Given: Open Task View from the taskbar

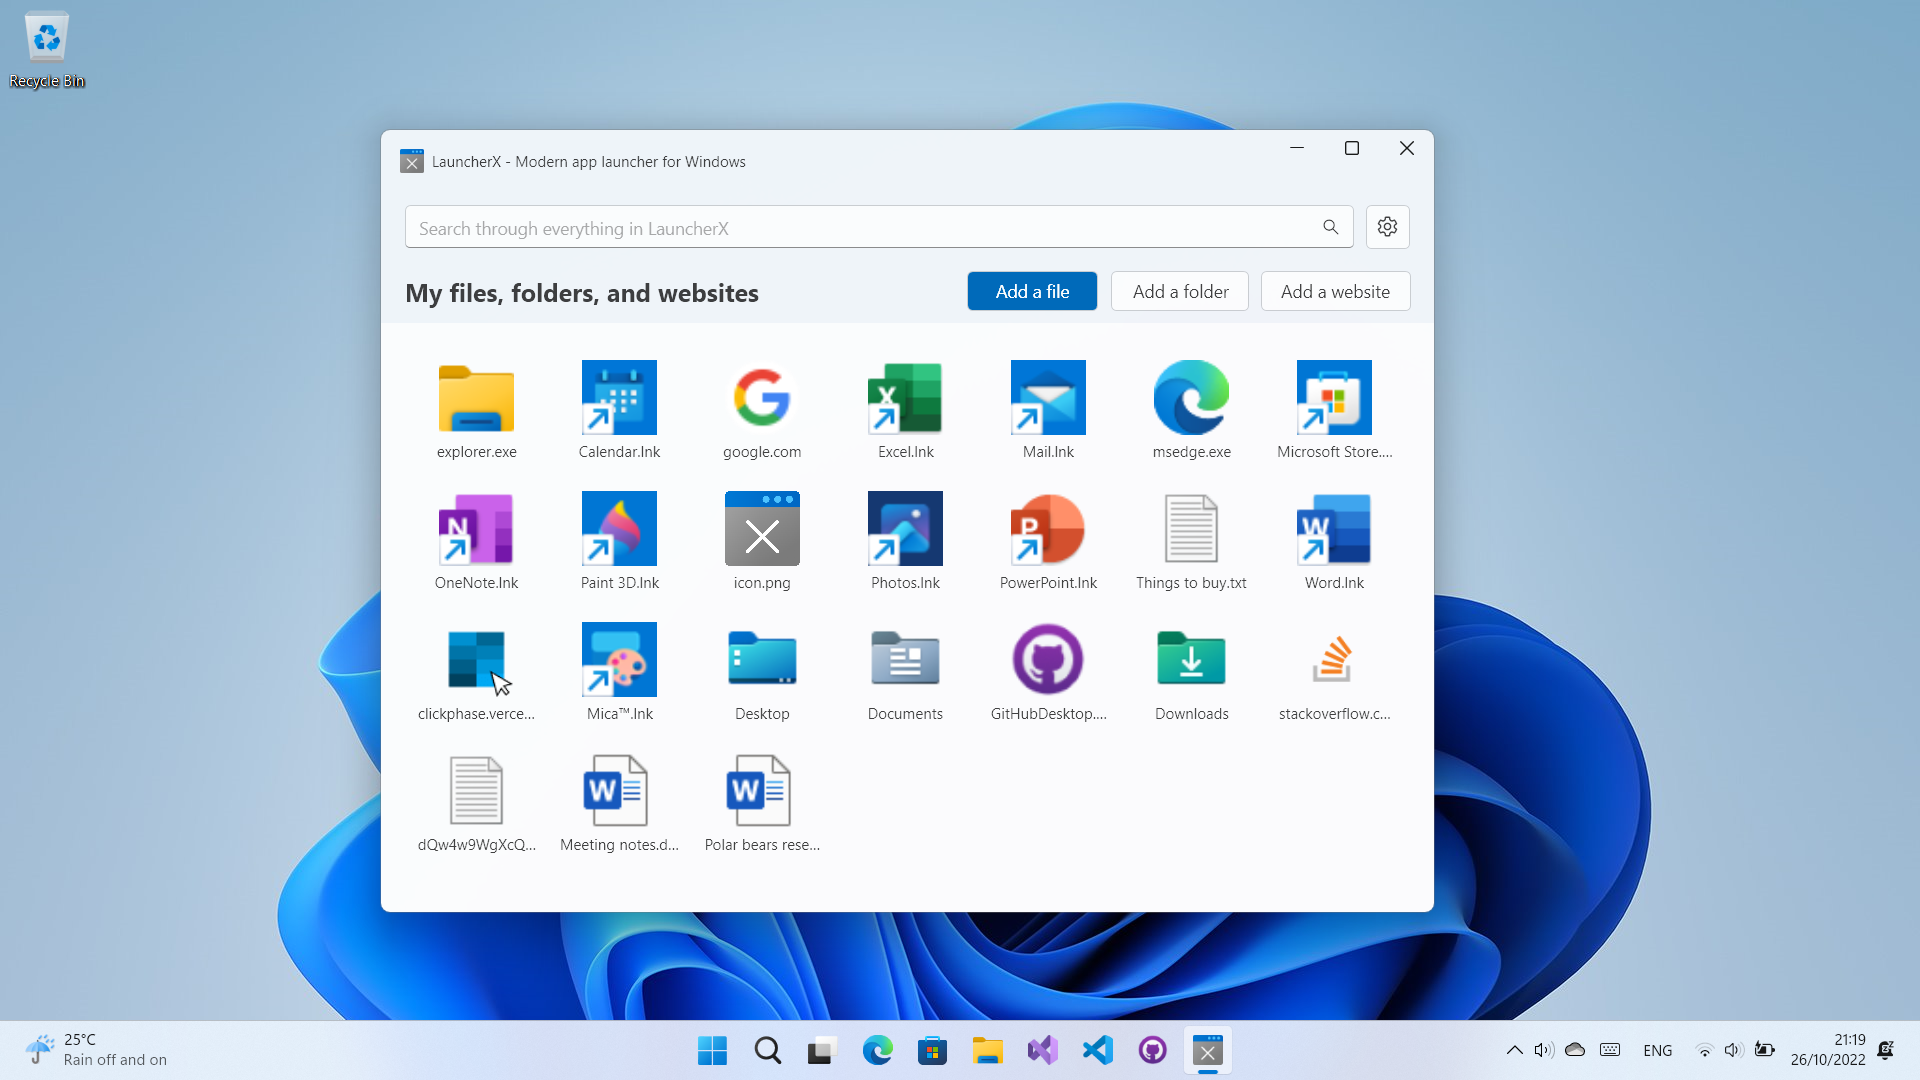Looking at the screenshot, I should coord(822,1050).
